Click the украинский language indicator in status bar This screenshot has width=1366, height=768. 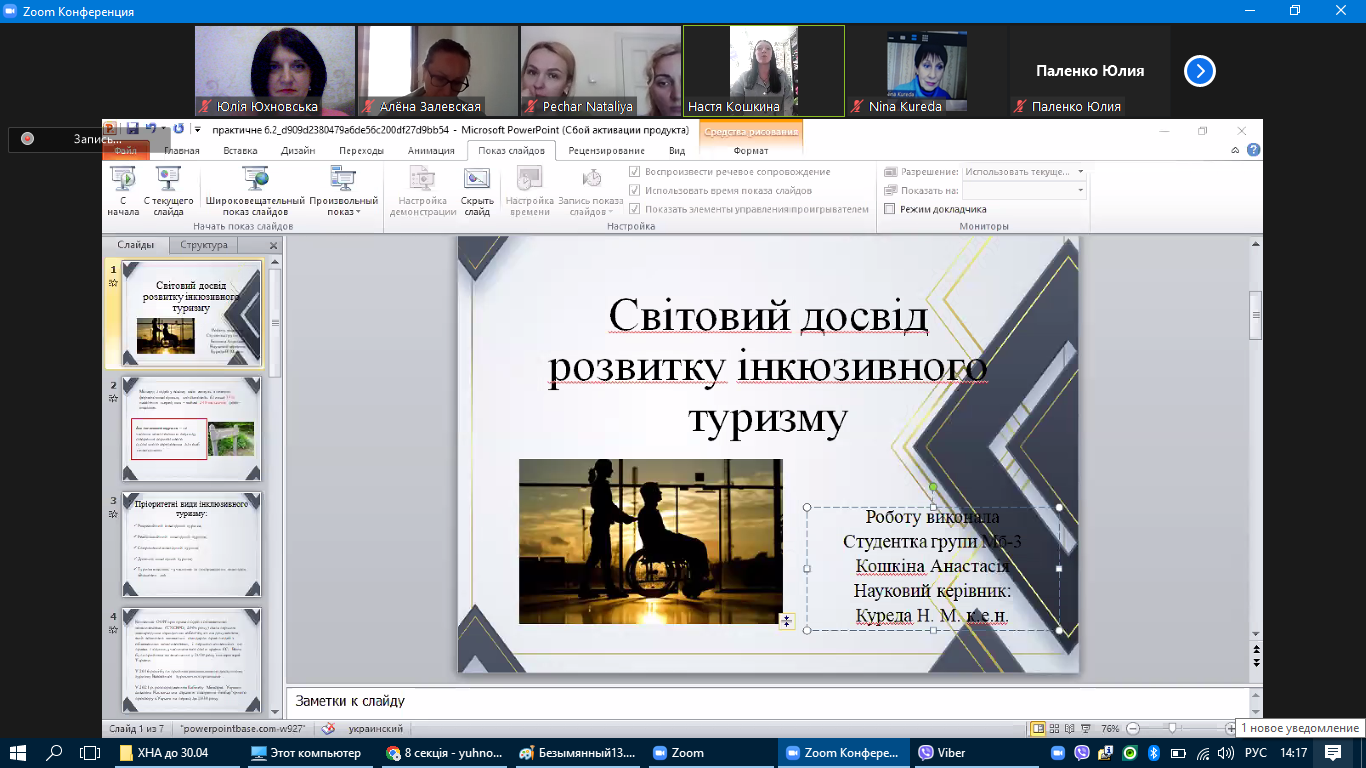click(x=374, y=729)
